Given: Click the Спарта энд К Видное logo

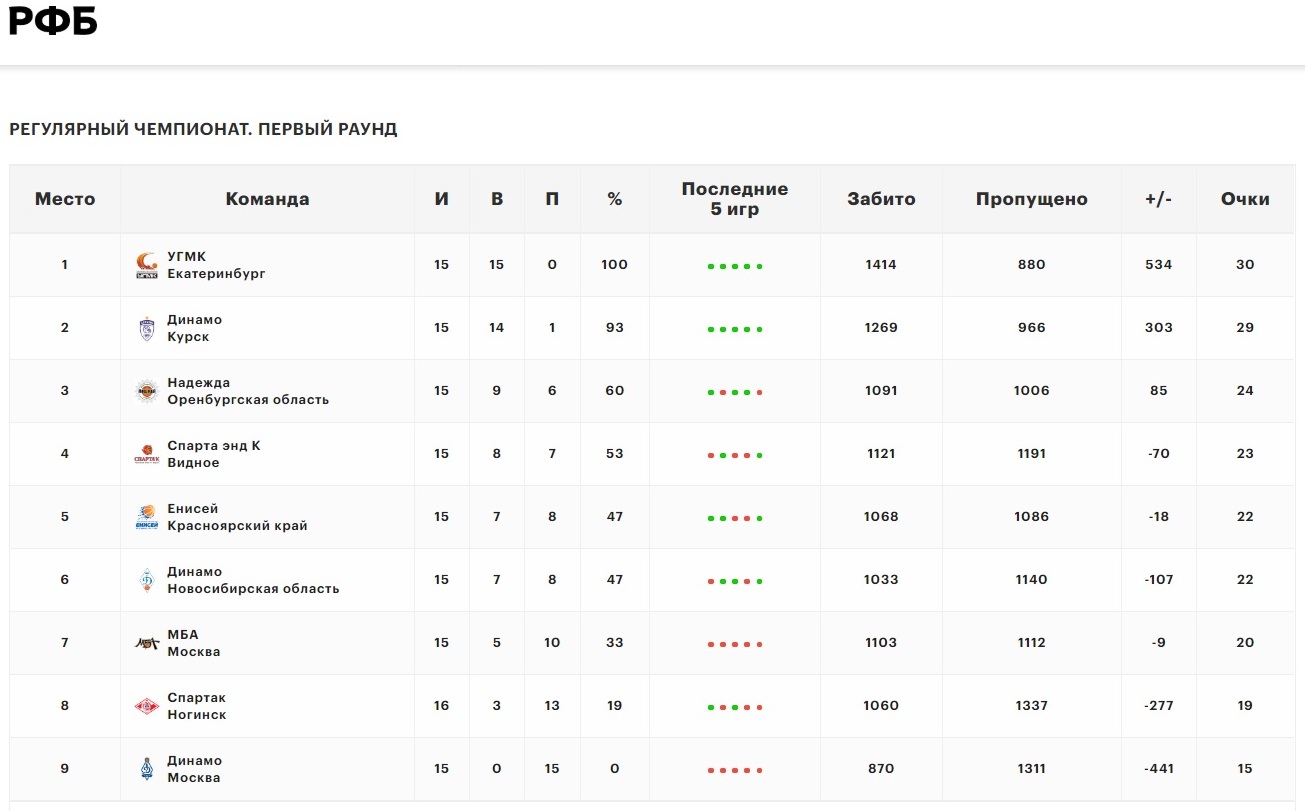Looking at the screenshot, I should click(x=147, y=455).
